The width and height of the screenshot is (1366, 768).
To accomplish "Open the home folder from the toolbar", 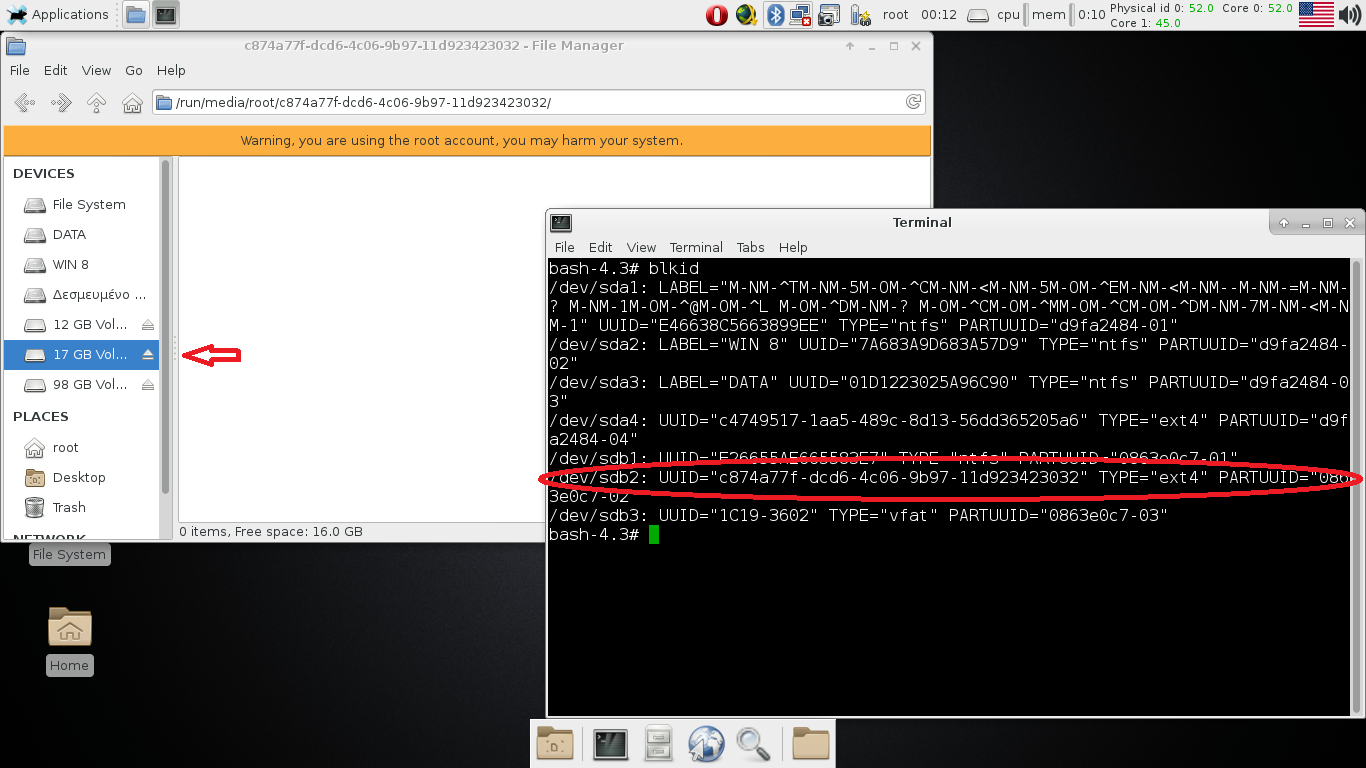I will coord(132,102).
